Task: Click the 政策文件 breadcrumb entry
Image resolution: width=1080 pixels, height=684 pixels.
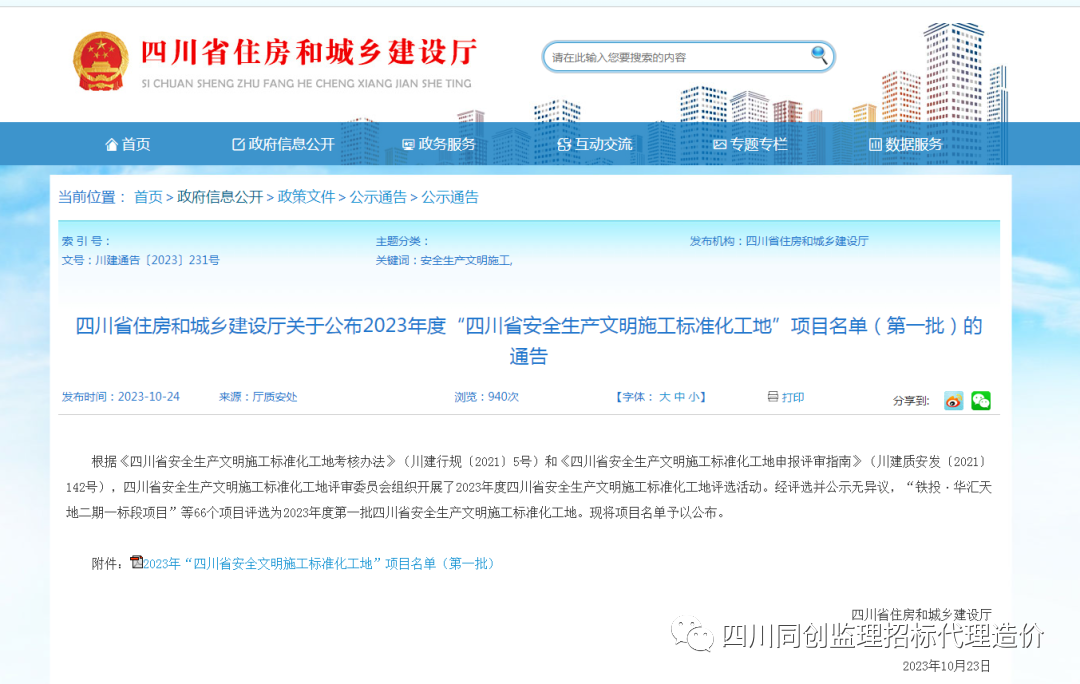Action: [x=307, y=197]
